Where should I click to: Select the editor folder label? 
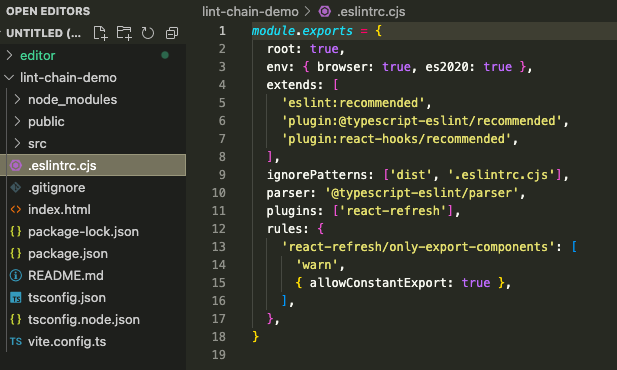pyautogui.click(x=37, y=56)
